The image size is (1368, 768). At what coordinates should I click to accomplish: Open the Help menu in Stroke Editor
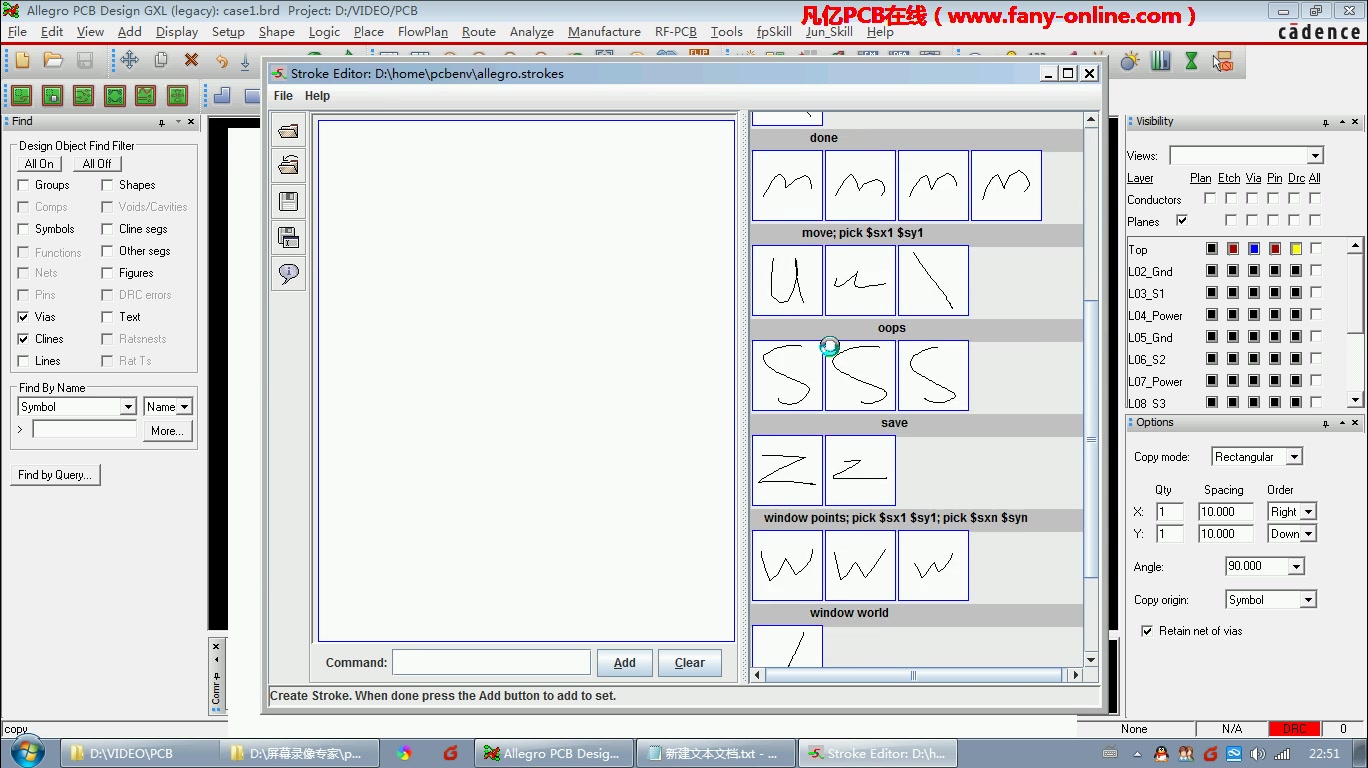click(317, 96)
